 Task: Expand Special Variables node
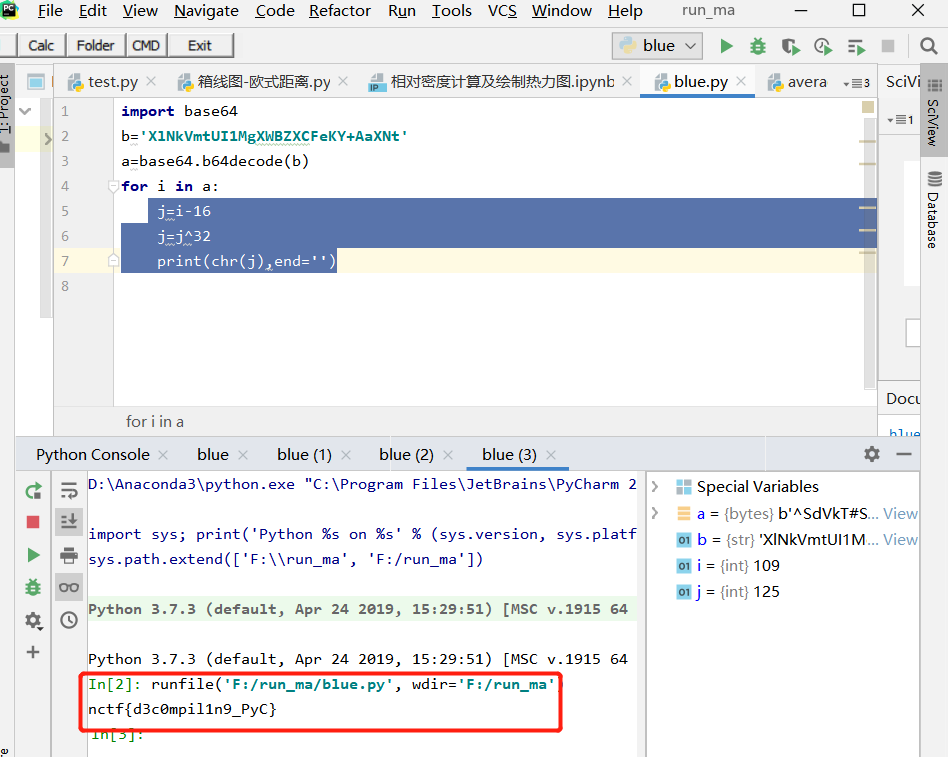(x=655, y=486)
